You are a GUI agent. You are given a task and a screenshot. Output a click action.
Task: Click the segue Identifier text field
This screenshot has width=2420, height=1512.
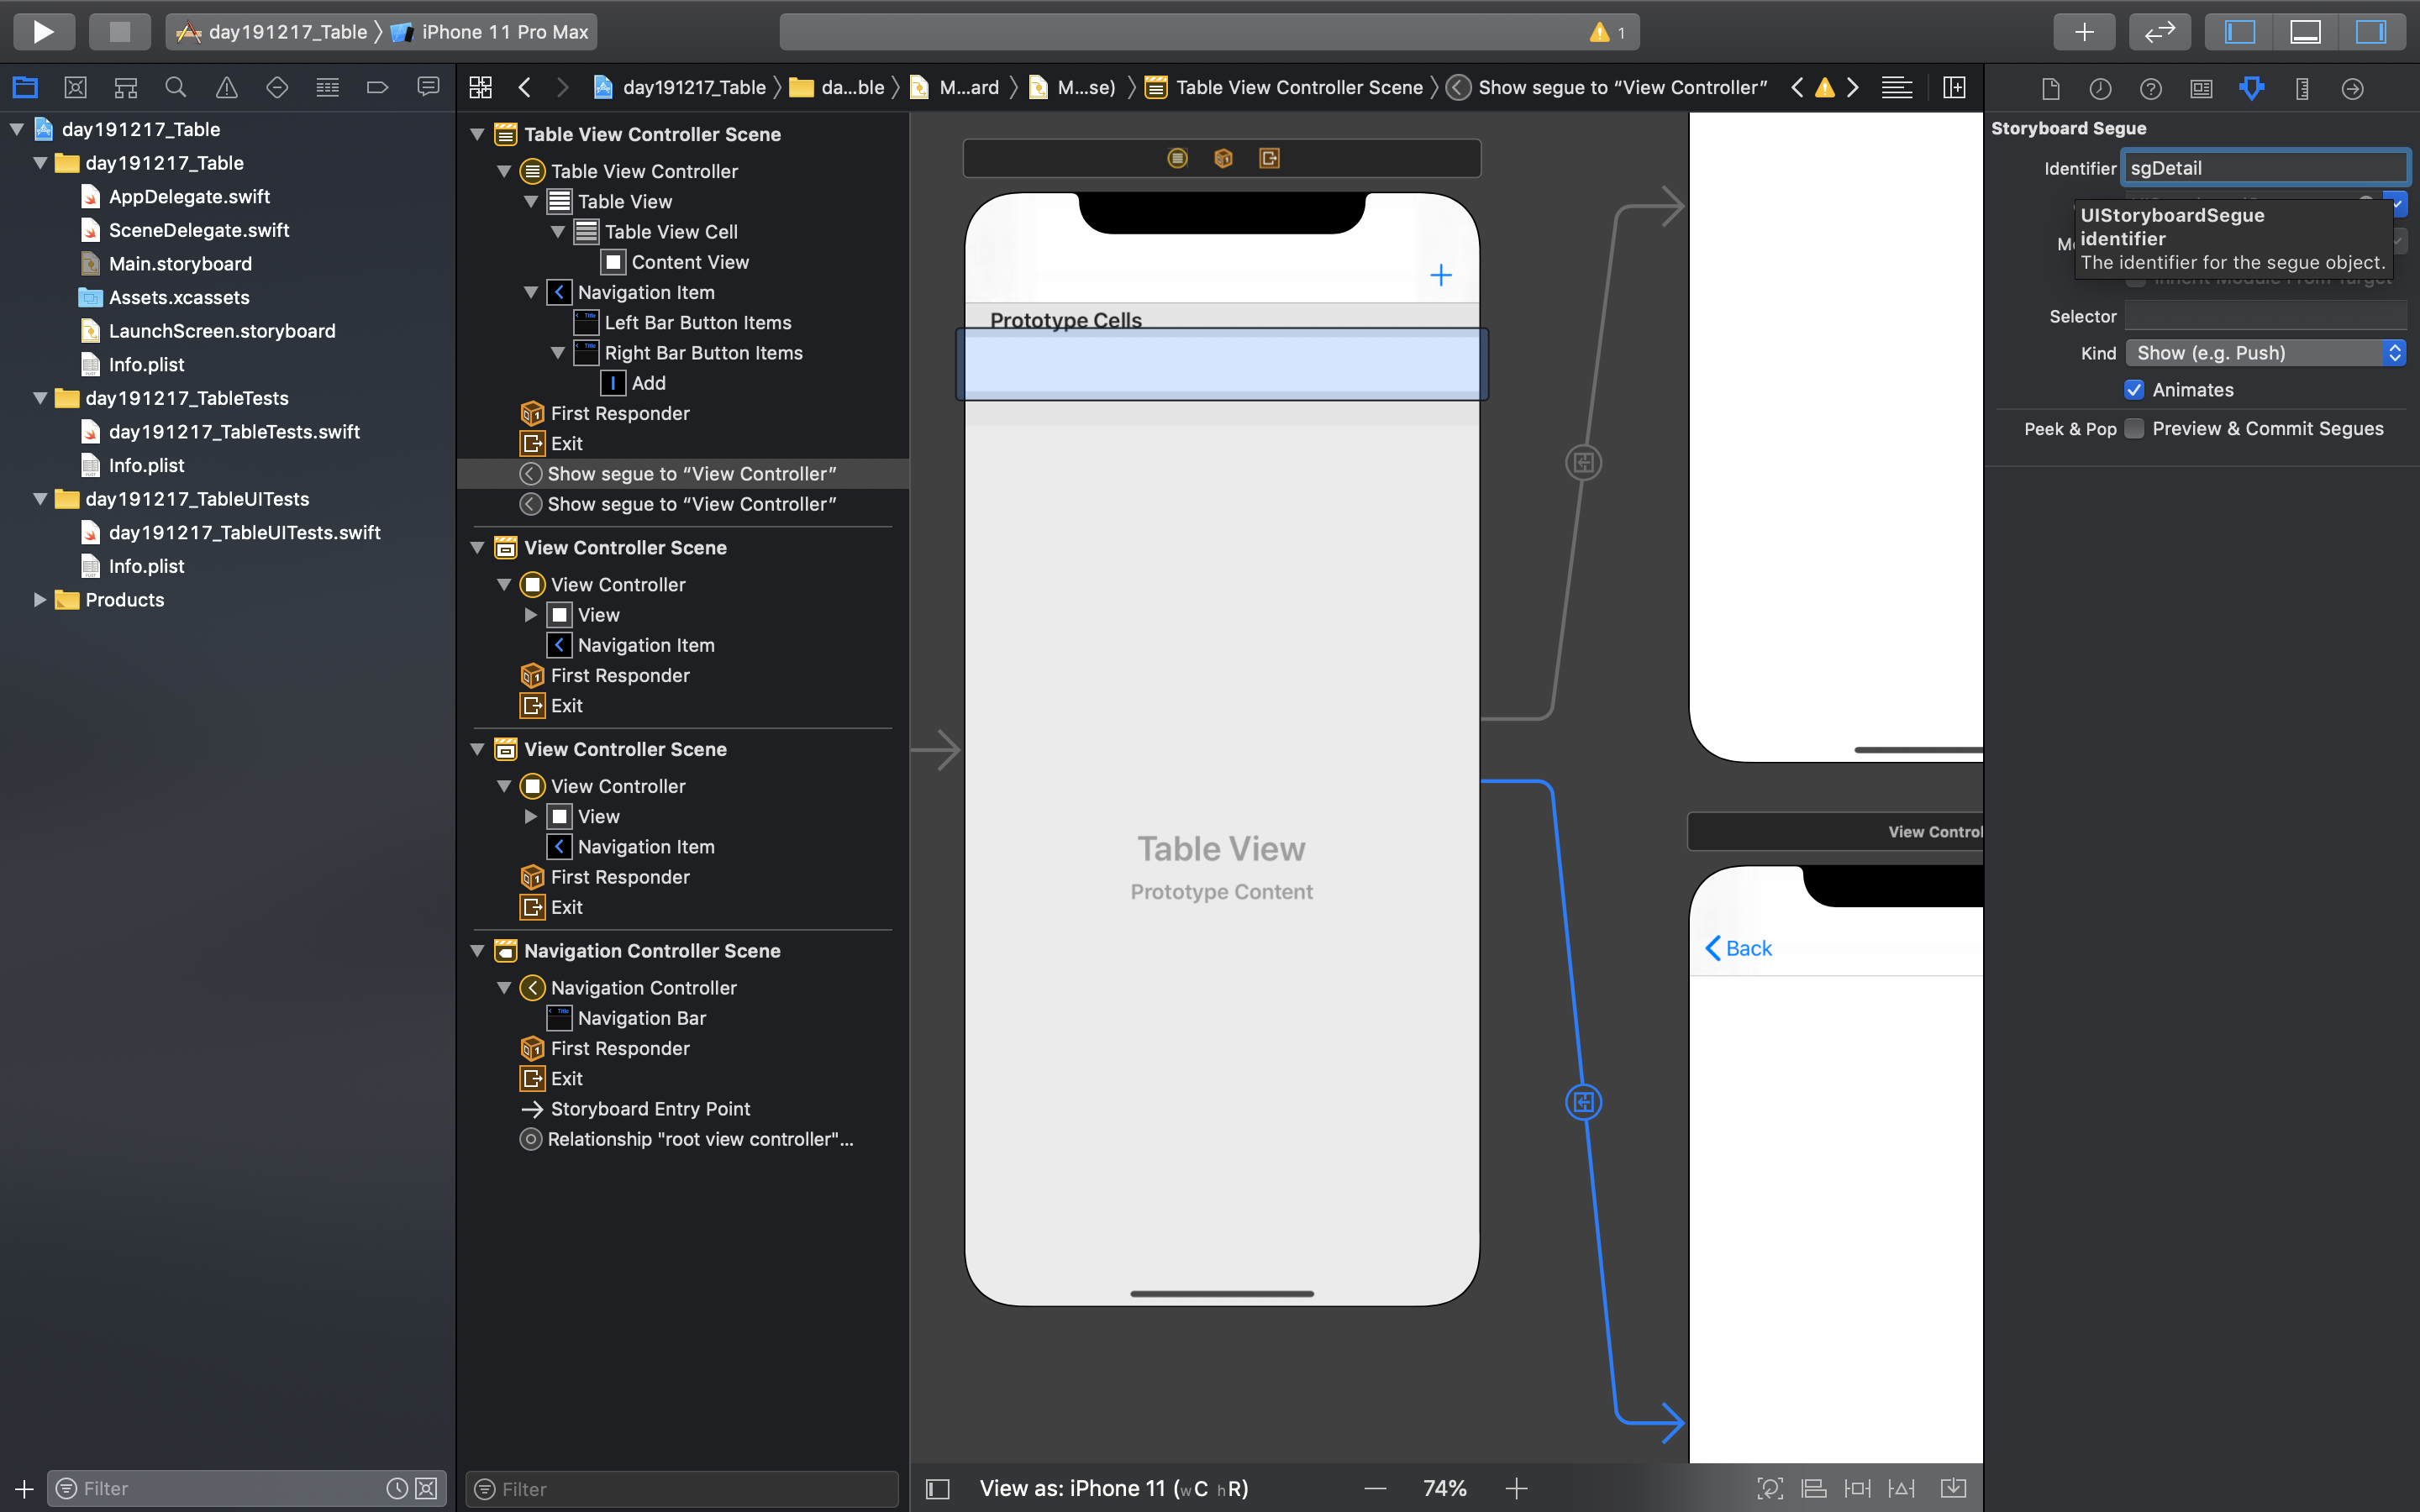click(2264, 168)
